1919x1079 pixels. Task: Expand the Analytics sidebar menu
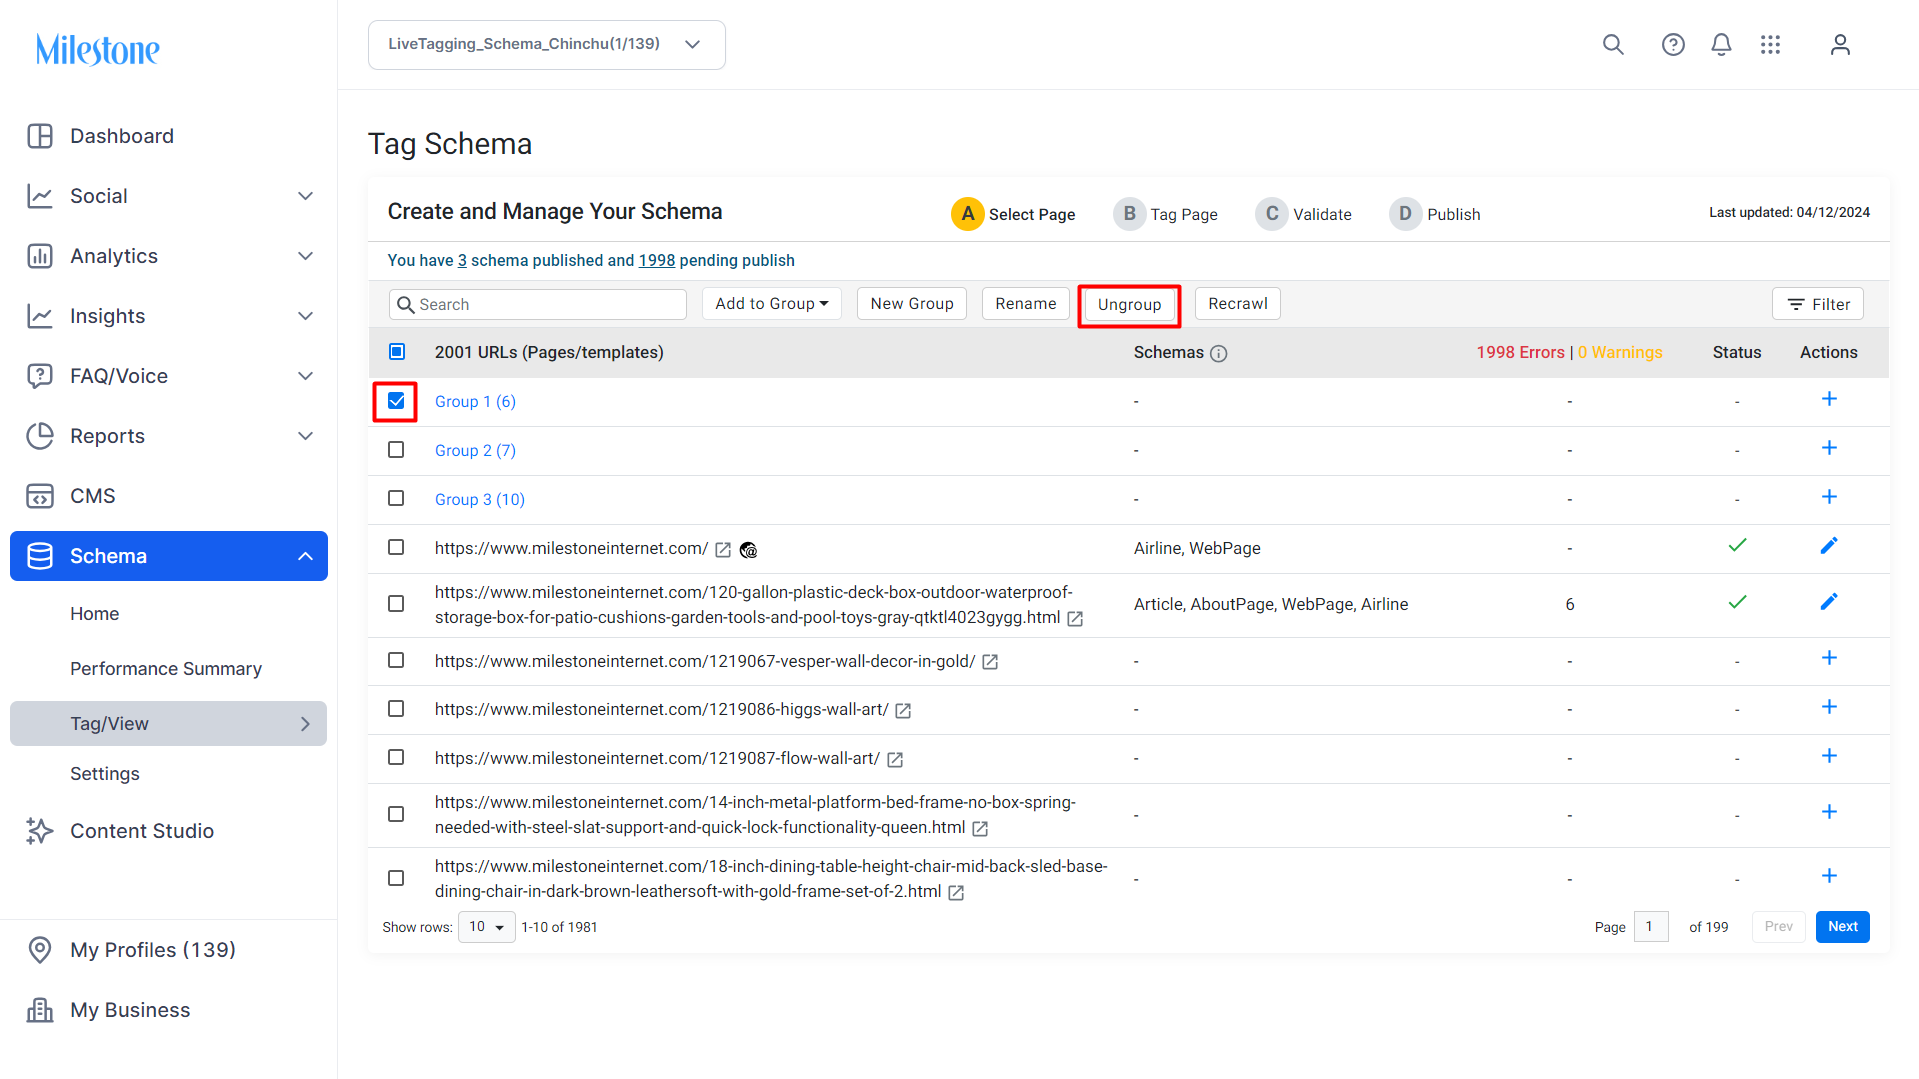306,256
